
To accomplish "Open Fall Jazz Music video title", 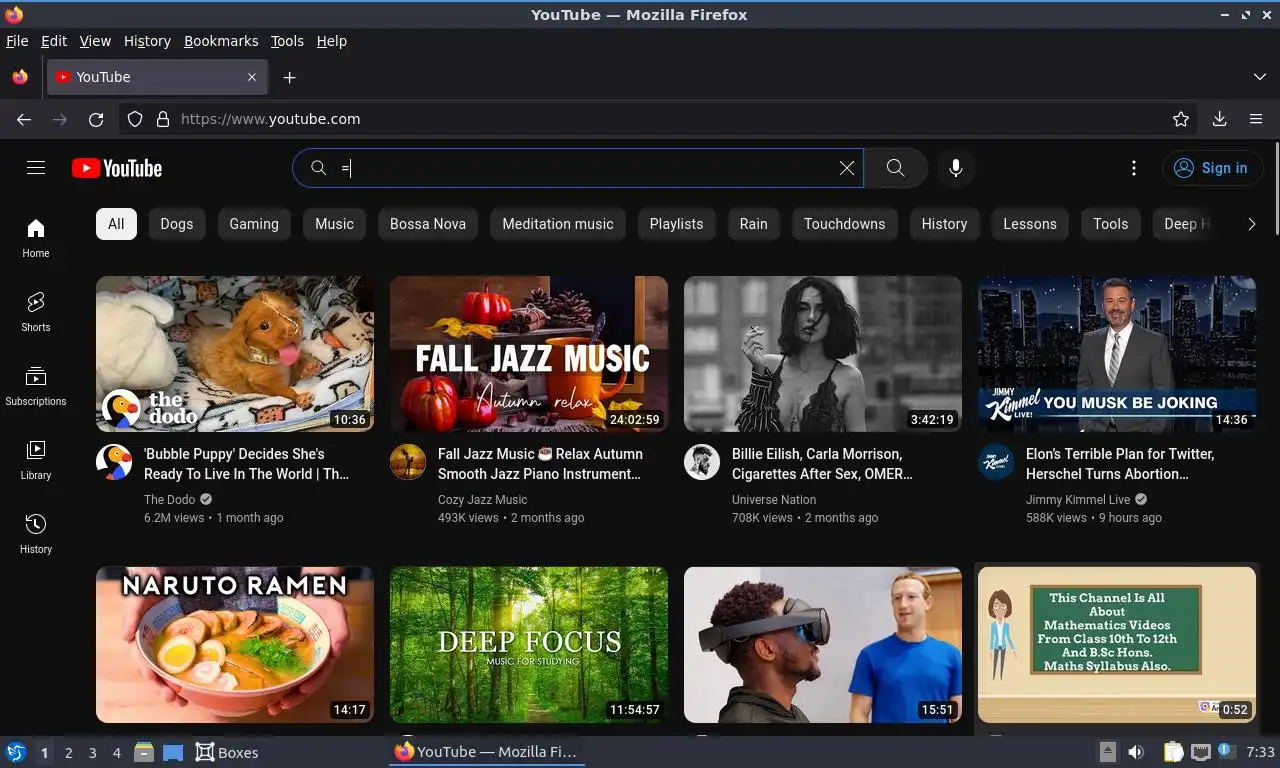I will click(x=540, y=464).
